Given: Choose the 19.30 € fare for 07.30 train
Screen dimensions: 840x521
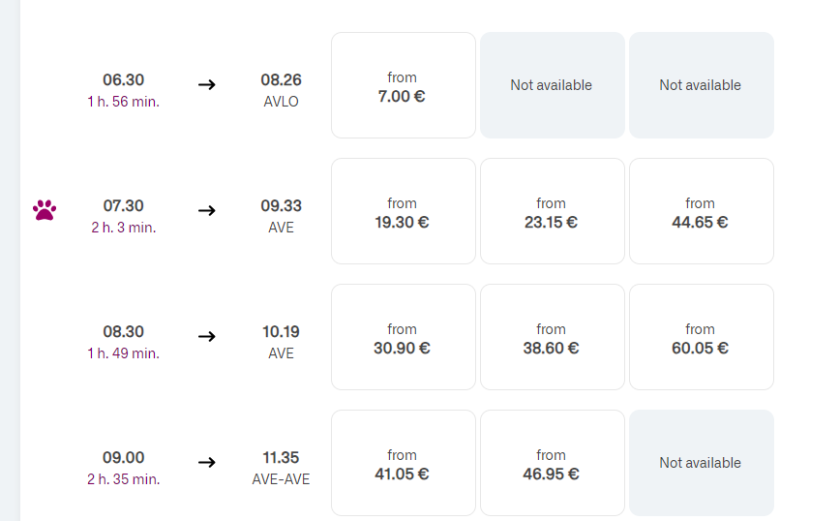Looking at the screenshot, I should (403, 211).
